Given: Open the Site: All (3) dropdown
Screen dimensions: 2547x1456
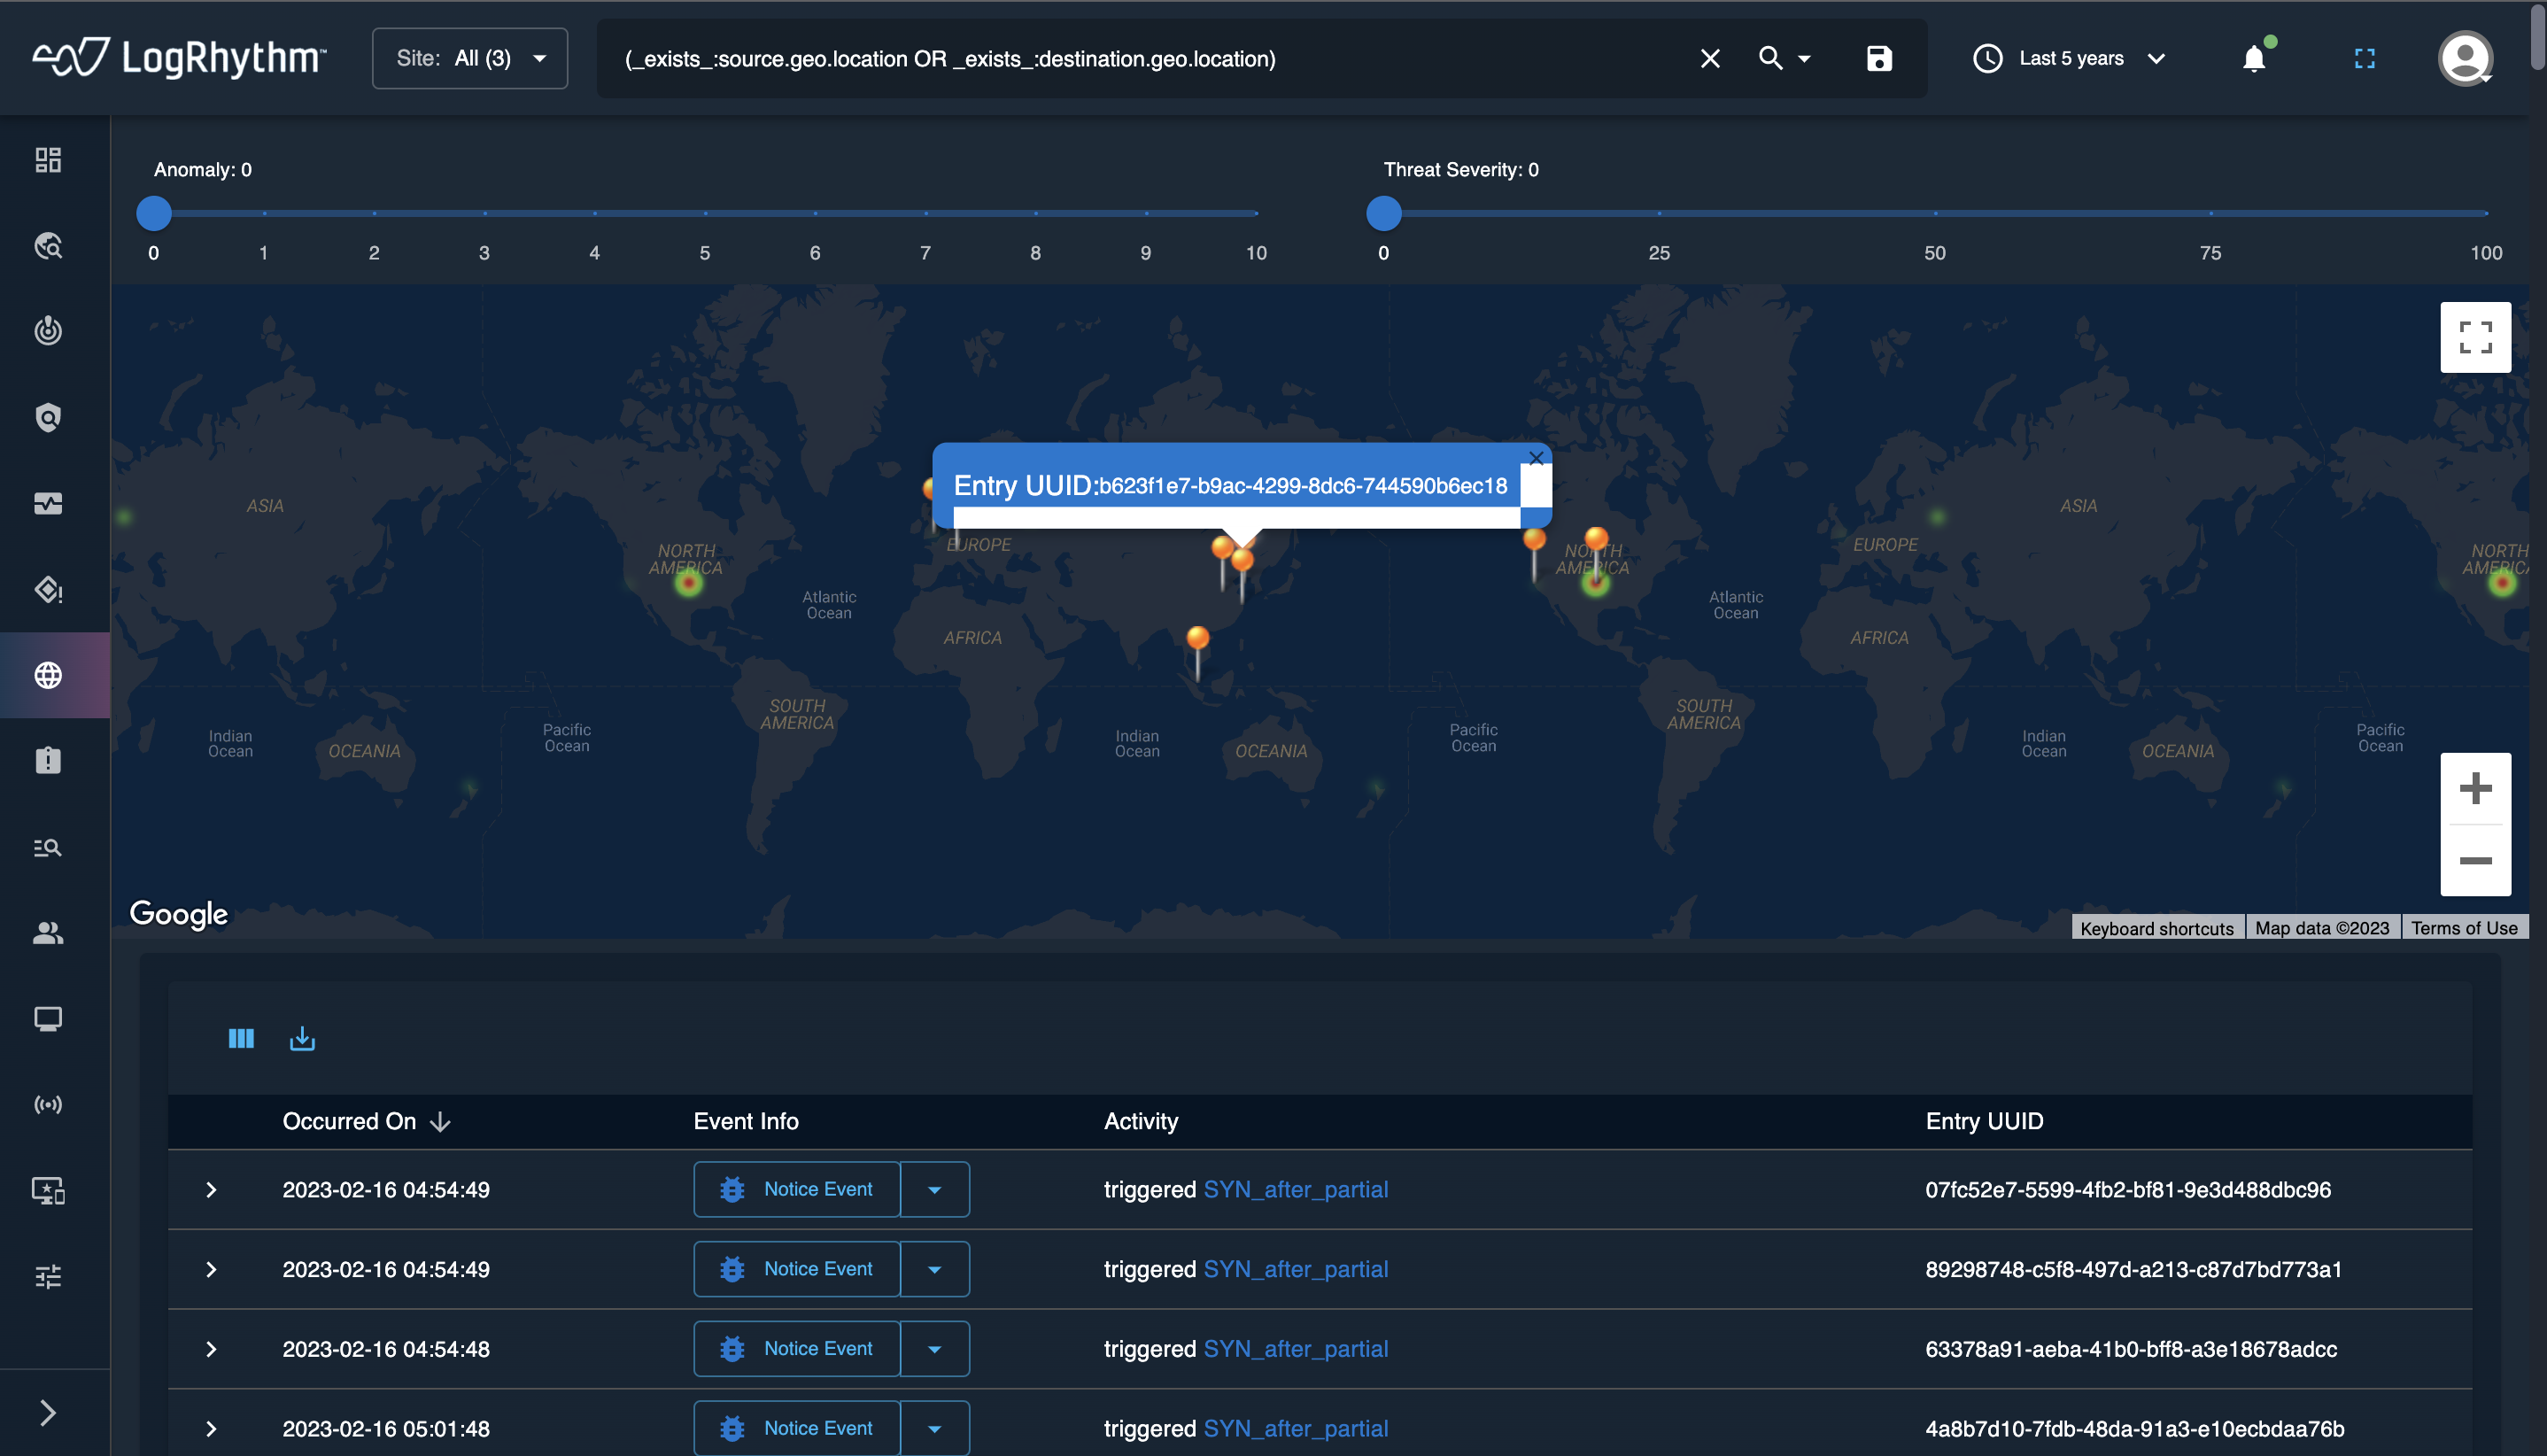Looking at the screenshot, I should tap(470, 59).
